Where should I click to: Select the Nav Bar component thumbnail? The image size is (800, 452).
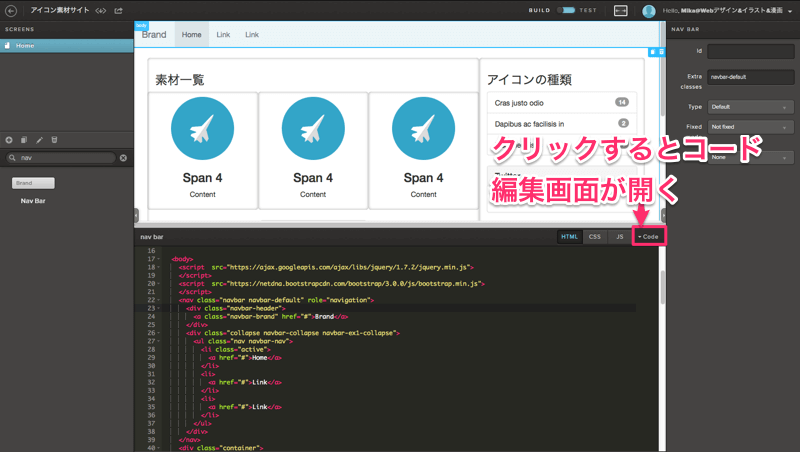[x=33, y=183]
